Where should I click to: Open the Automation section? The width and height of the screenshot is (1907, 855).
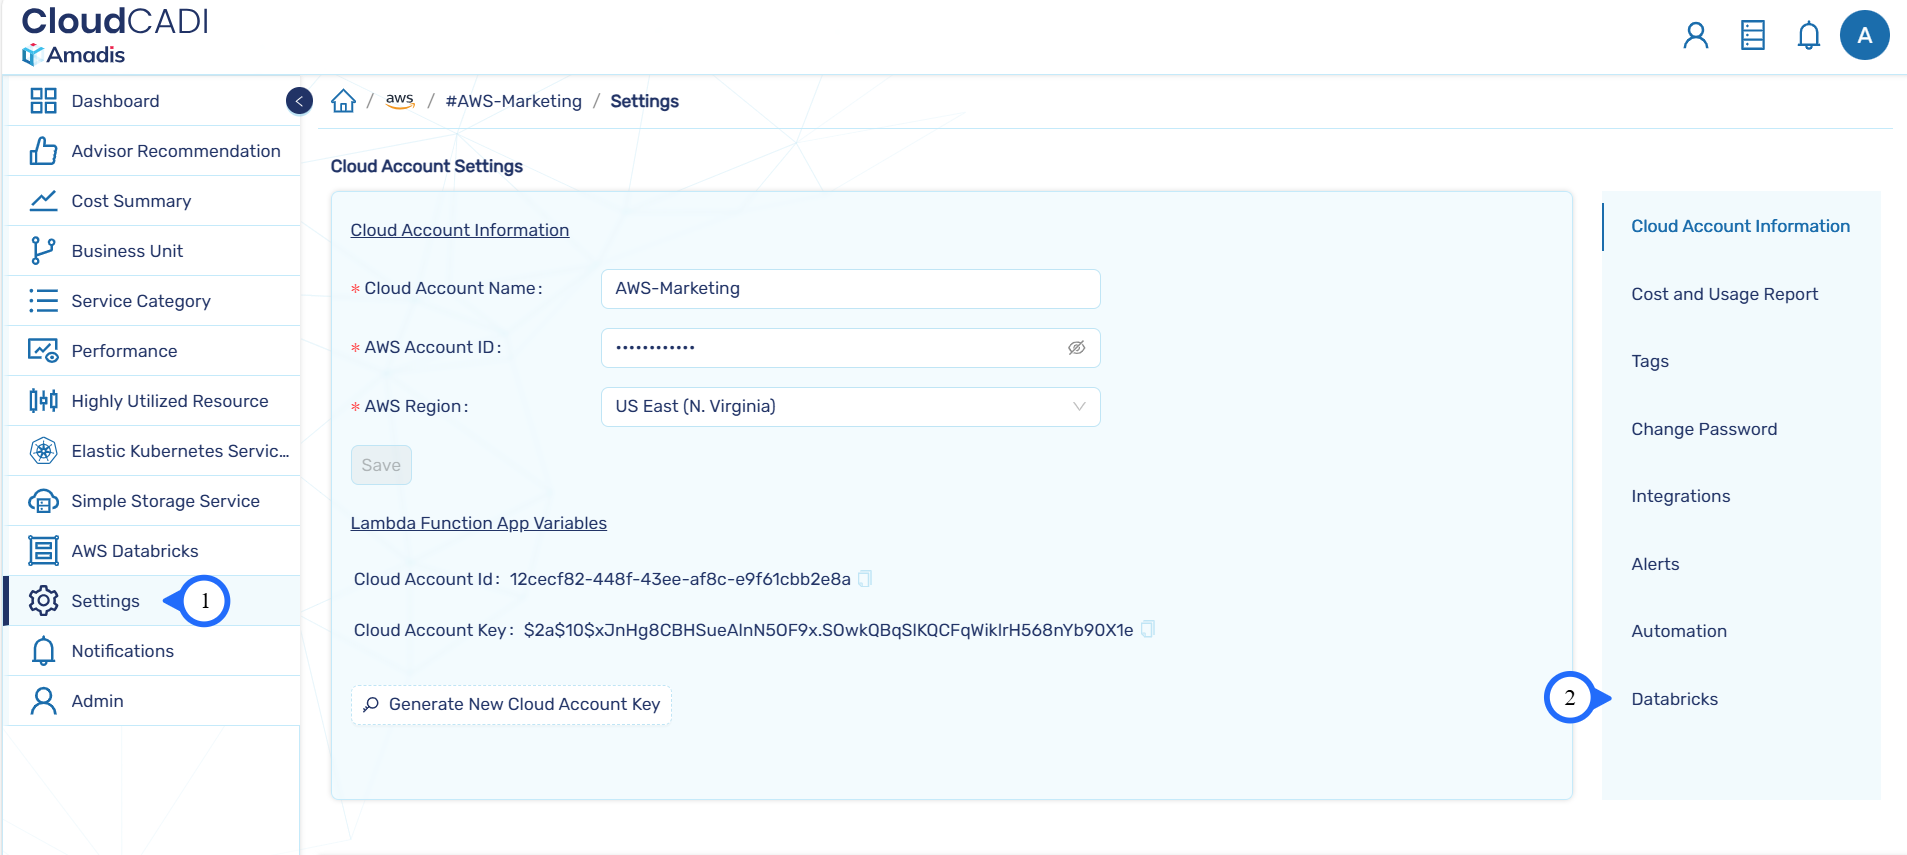[1679, 631]
